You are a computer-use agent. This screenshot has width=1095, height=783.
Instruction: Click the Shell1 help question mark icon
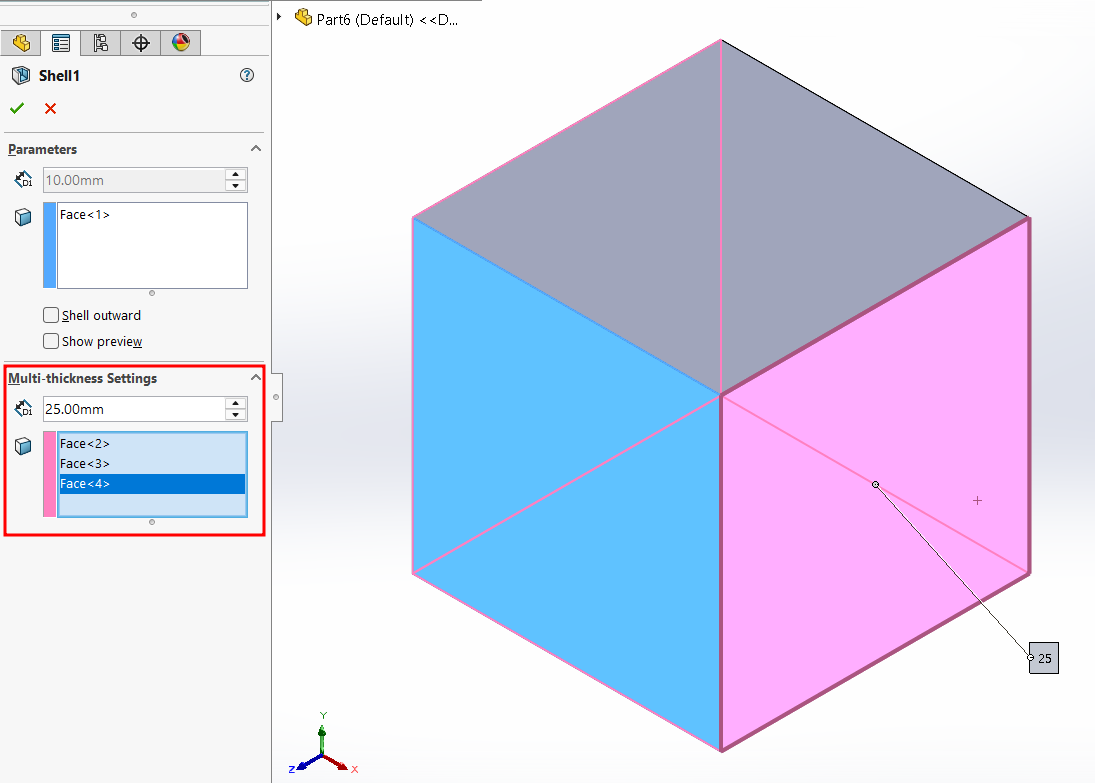point(248,75)
